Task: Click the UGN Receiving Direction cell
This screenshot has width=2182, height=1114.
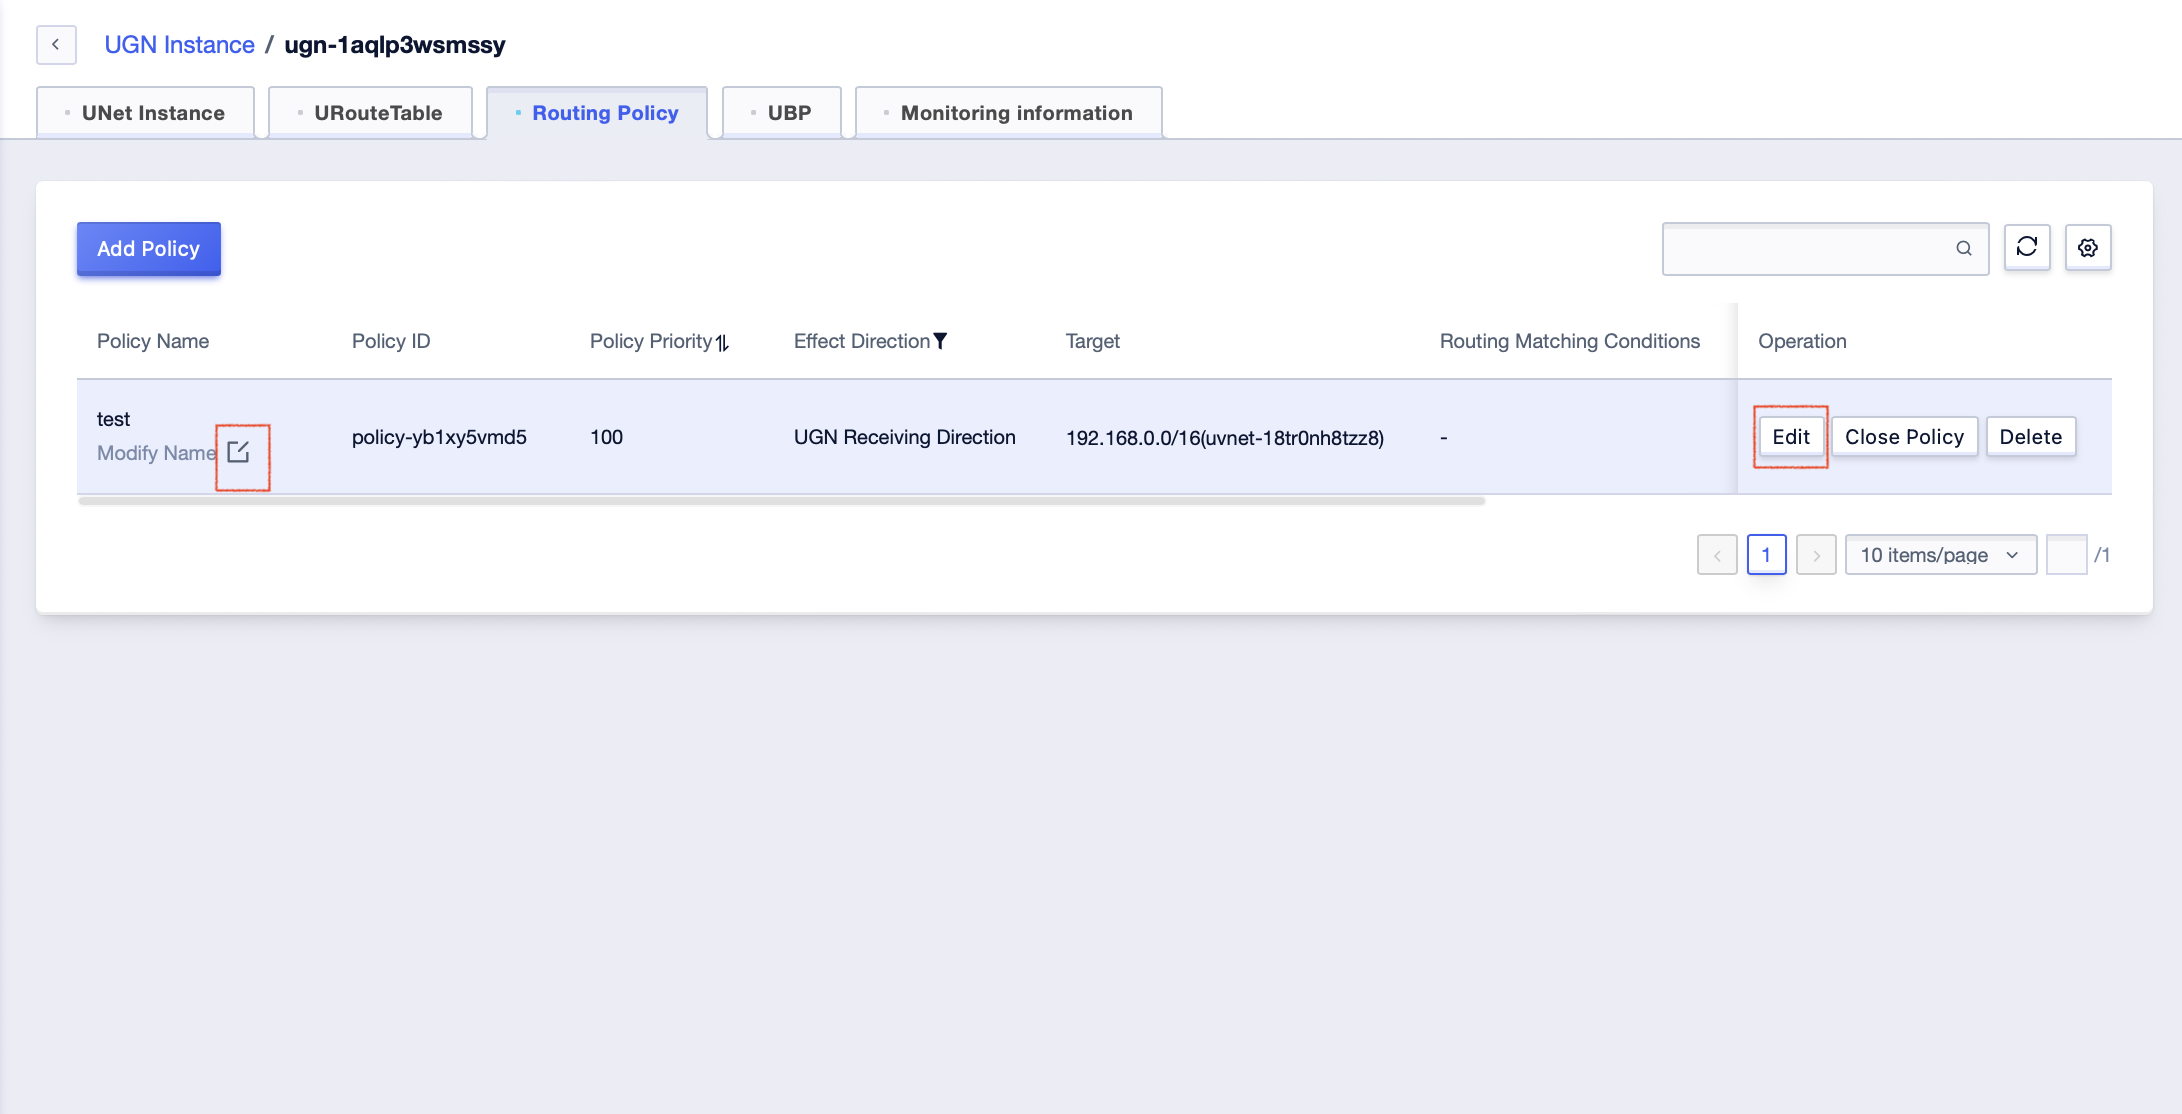Action: [x=905, y=437]
